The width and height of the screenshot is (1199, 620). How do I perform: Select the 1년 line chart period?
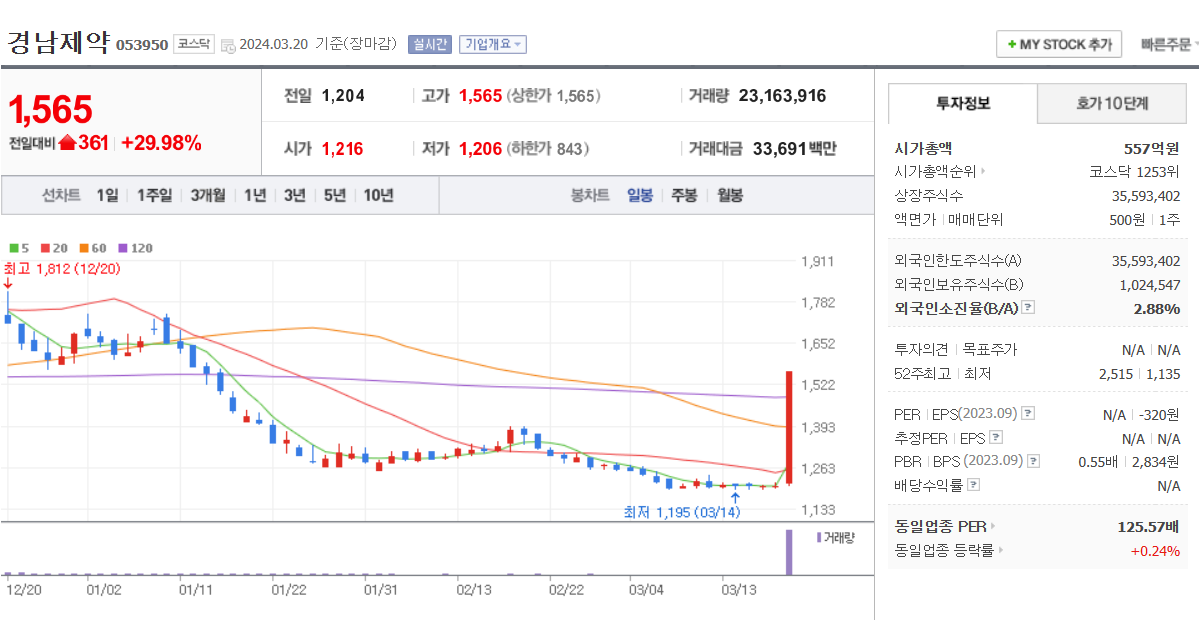click(x=255, y=196)
